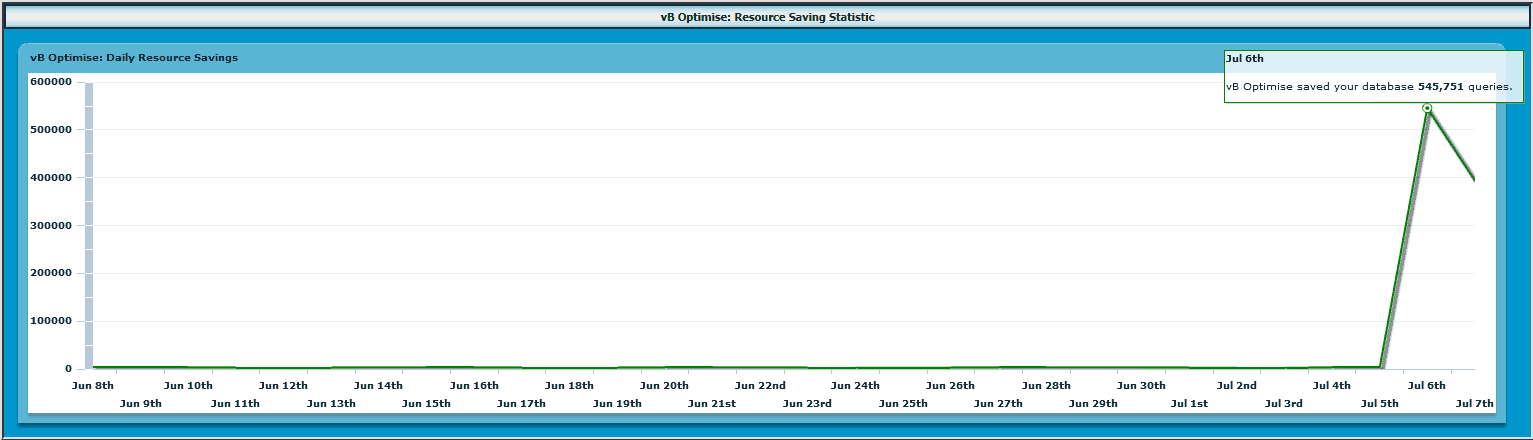The image size is (1533, 440).
Task: Click the Jun 25th date label
Action: tap(903, 404)
